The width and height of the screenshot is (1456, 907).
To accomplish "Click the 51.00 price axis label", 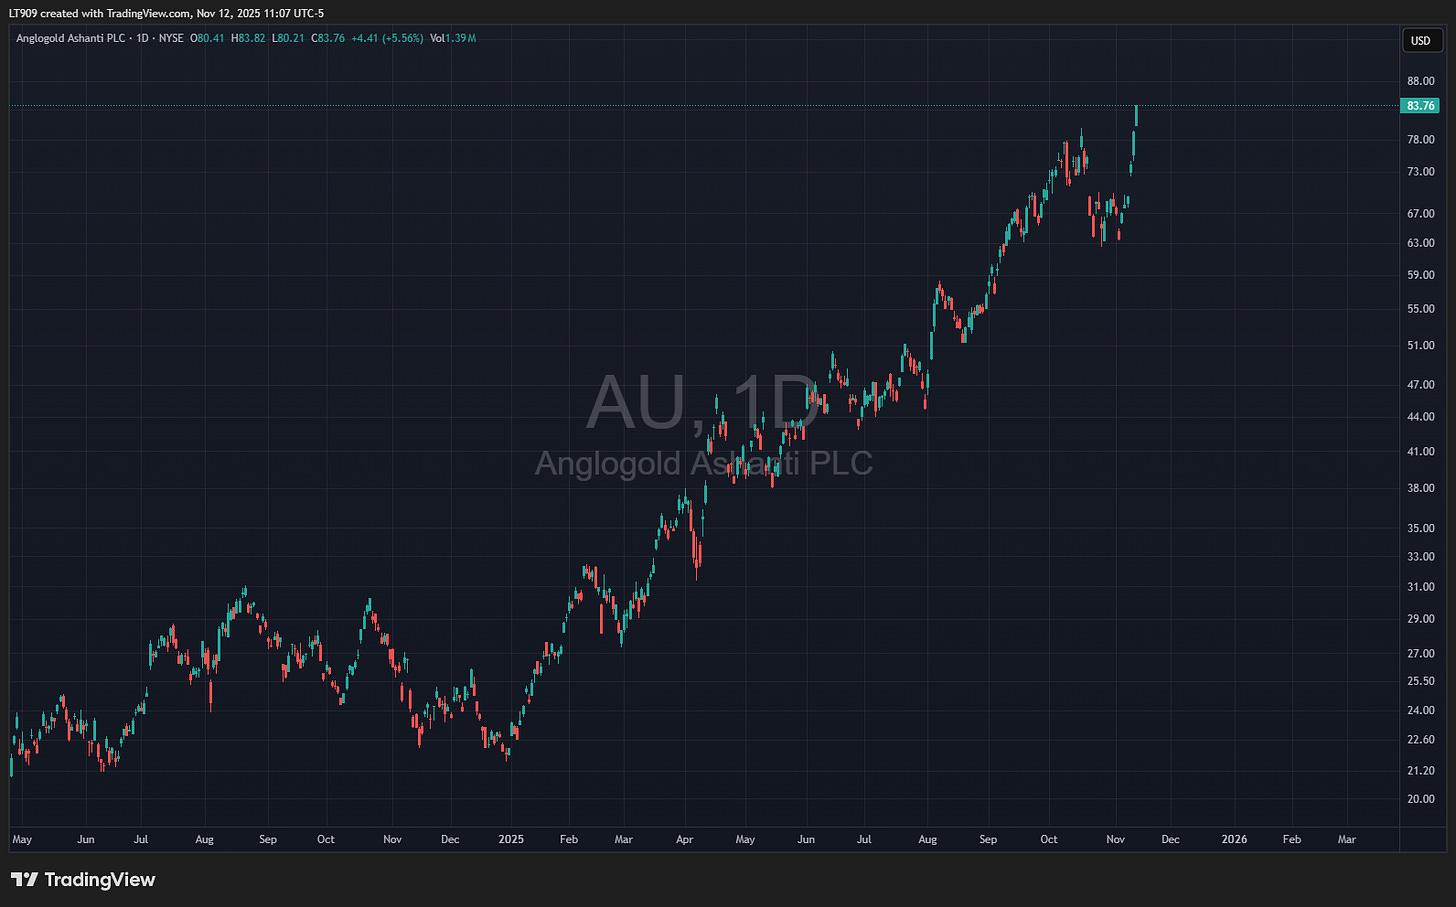I will (x=1420, y=346).
